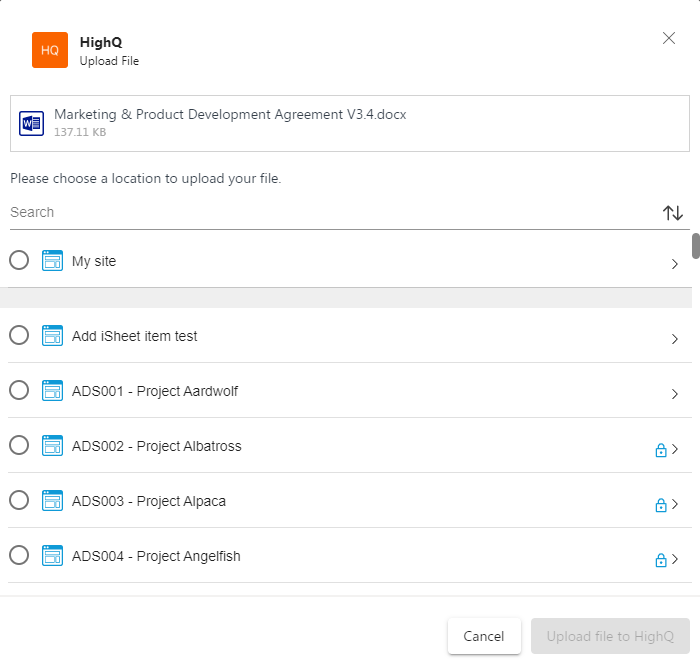Click the ADS004 Project Angelfish lock icon

pos(660,560)
